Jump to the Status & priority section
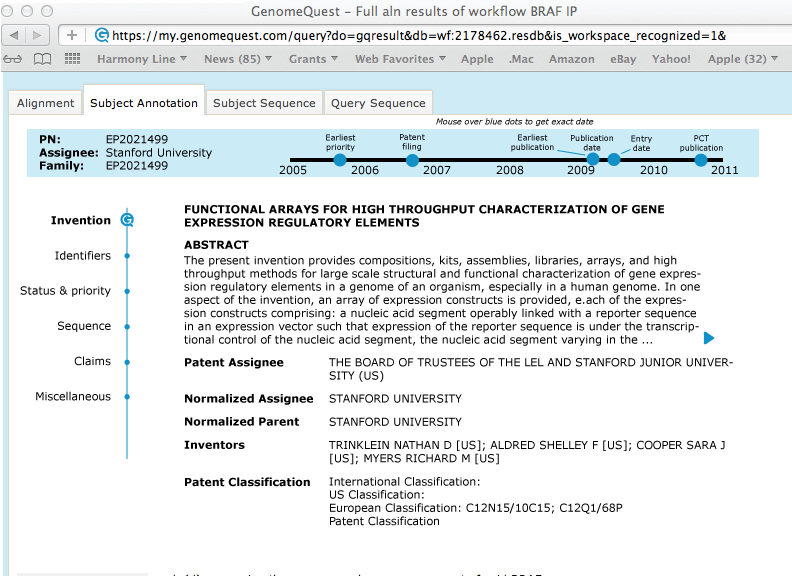This screenshot has height=576, width=792. click(65, 291)
